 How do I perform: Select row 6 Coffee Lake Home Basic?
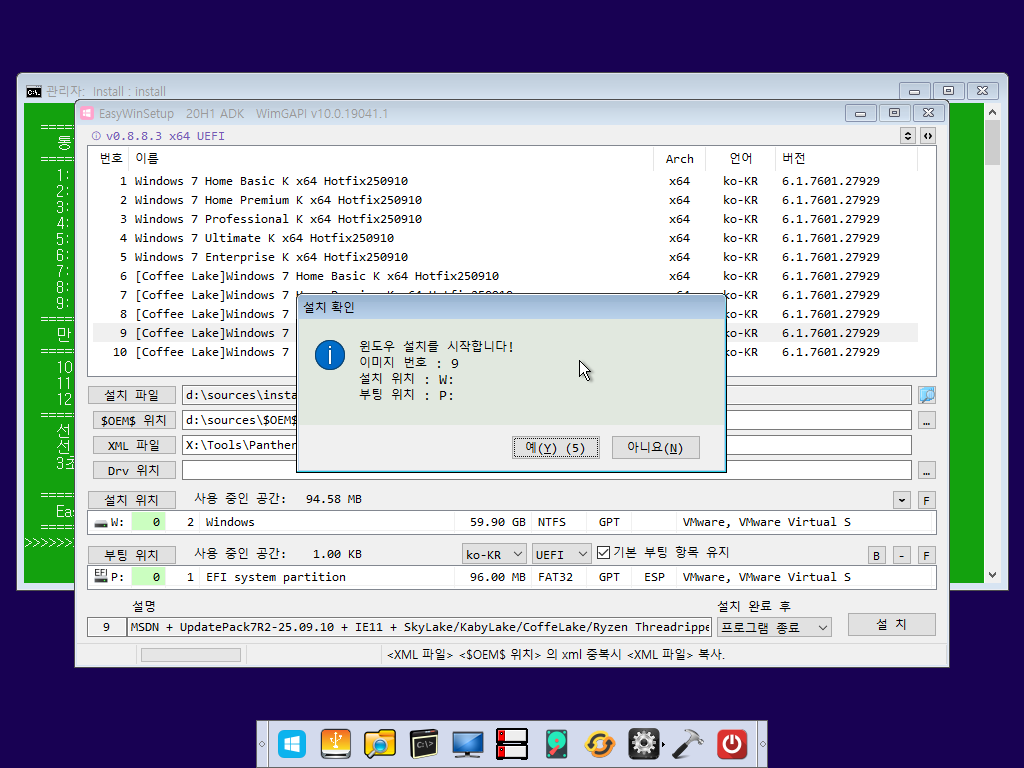point(505,276)
